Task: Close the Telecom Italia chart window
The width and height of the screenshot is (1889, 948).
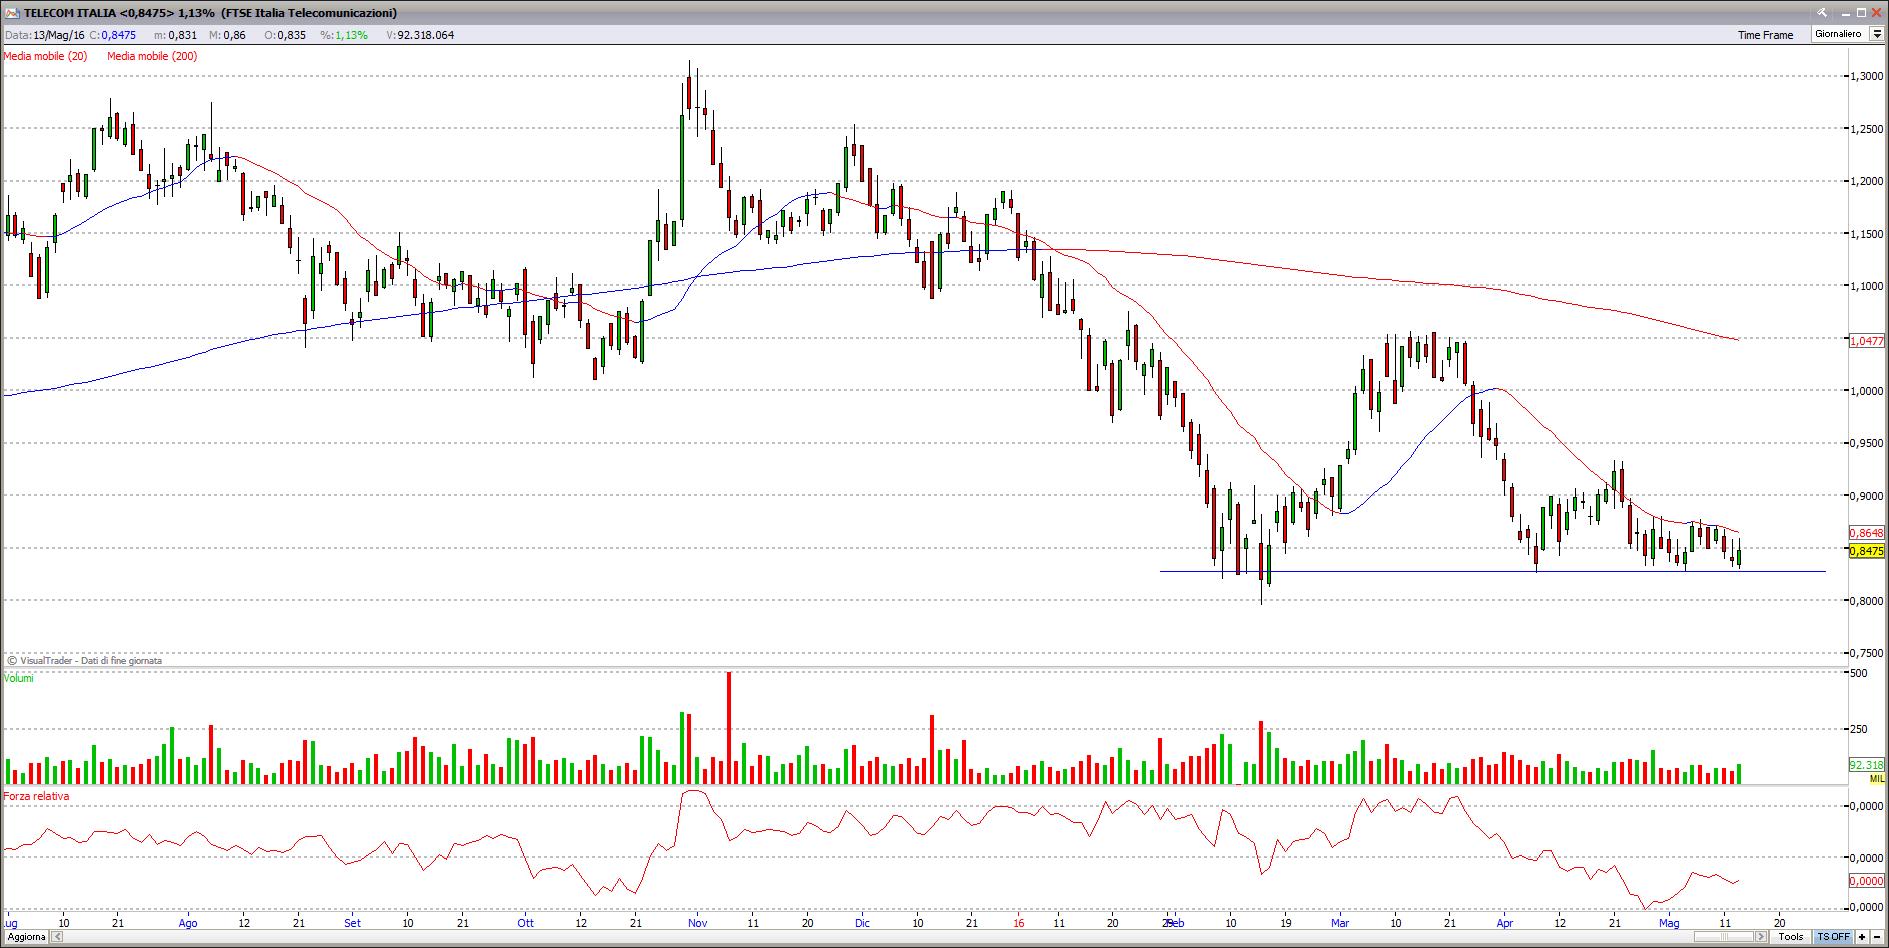Action: [x=1877, y=13]
